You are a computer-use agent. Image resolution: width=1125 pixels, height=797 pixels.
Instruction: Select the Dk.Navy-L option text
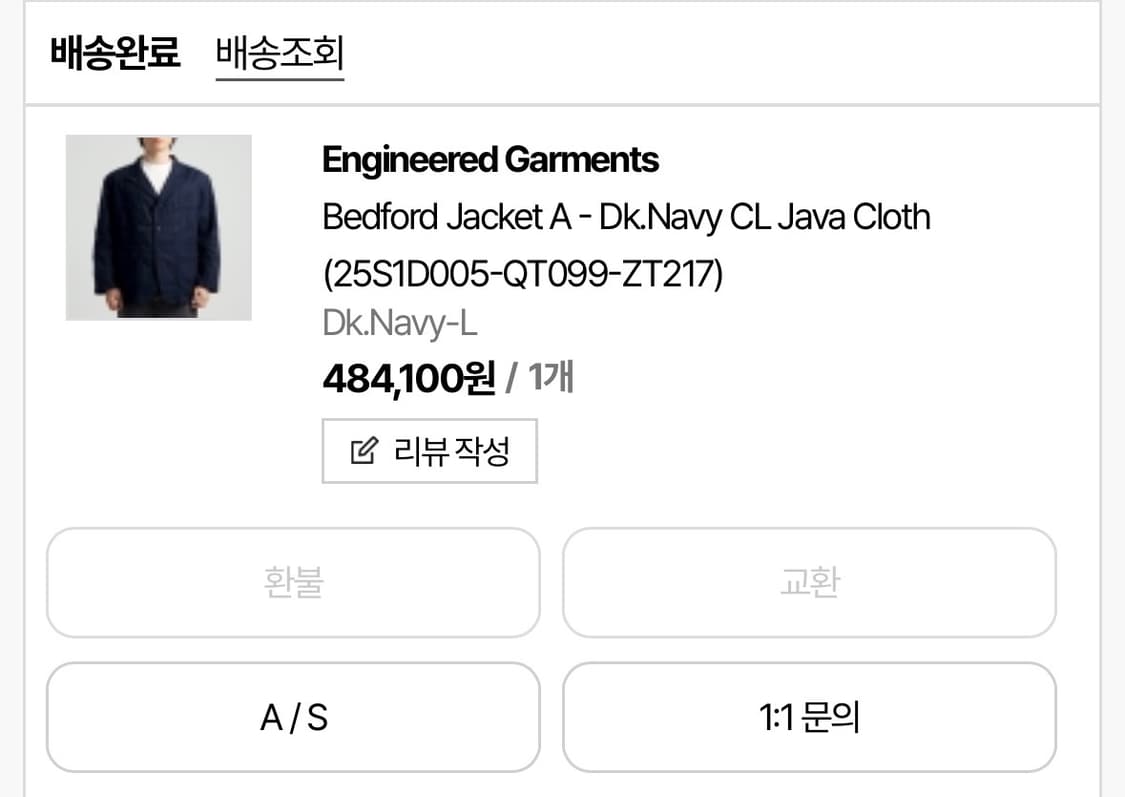pos(399,323)
